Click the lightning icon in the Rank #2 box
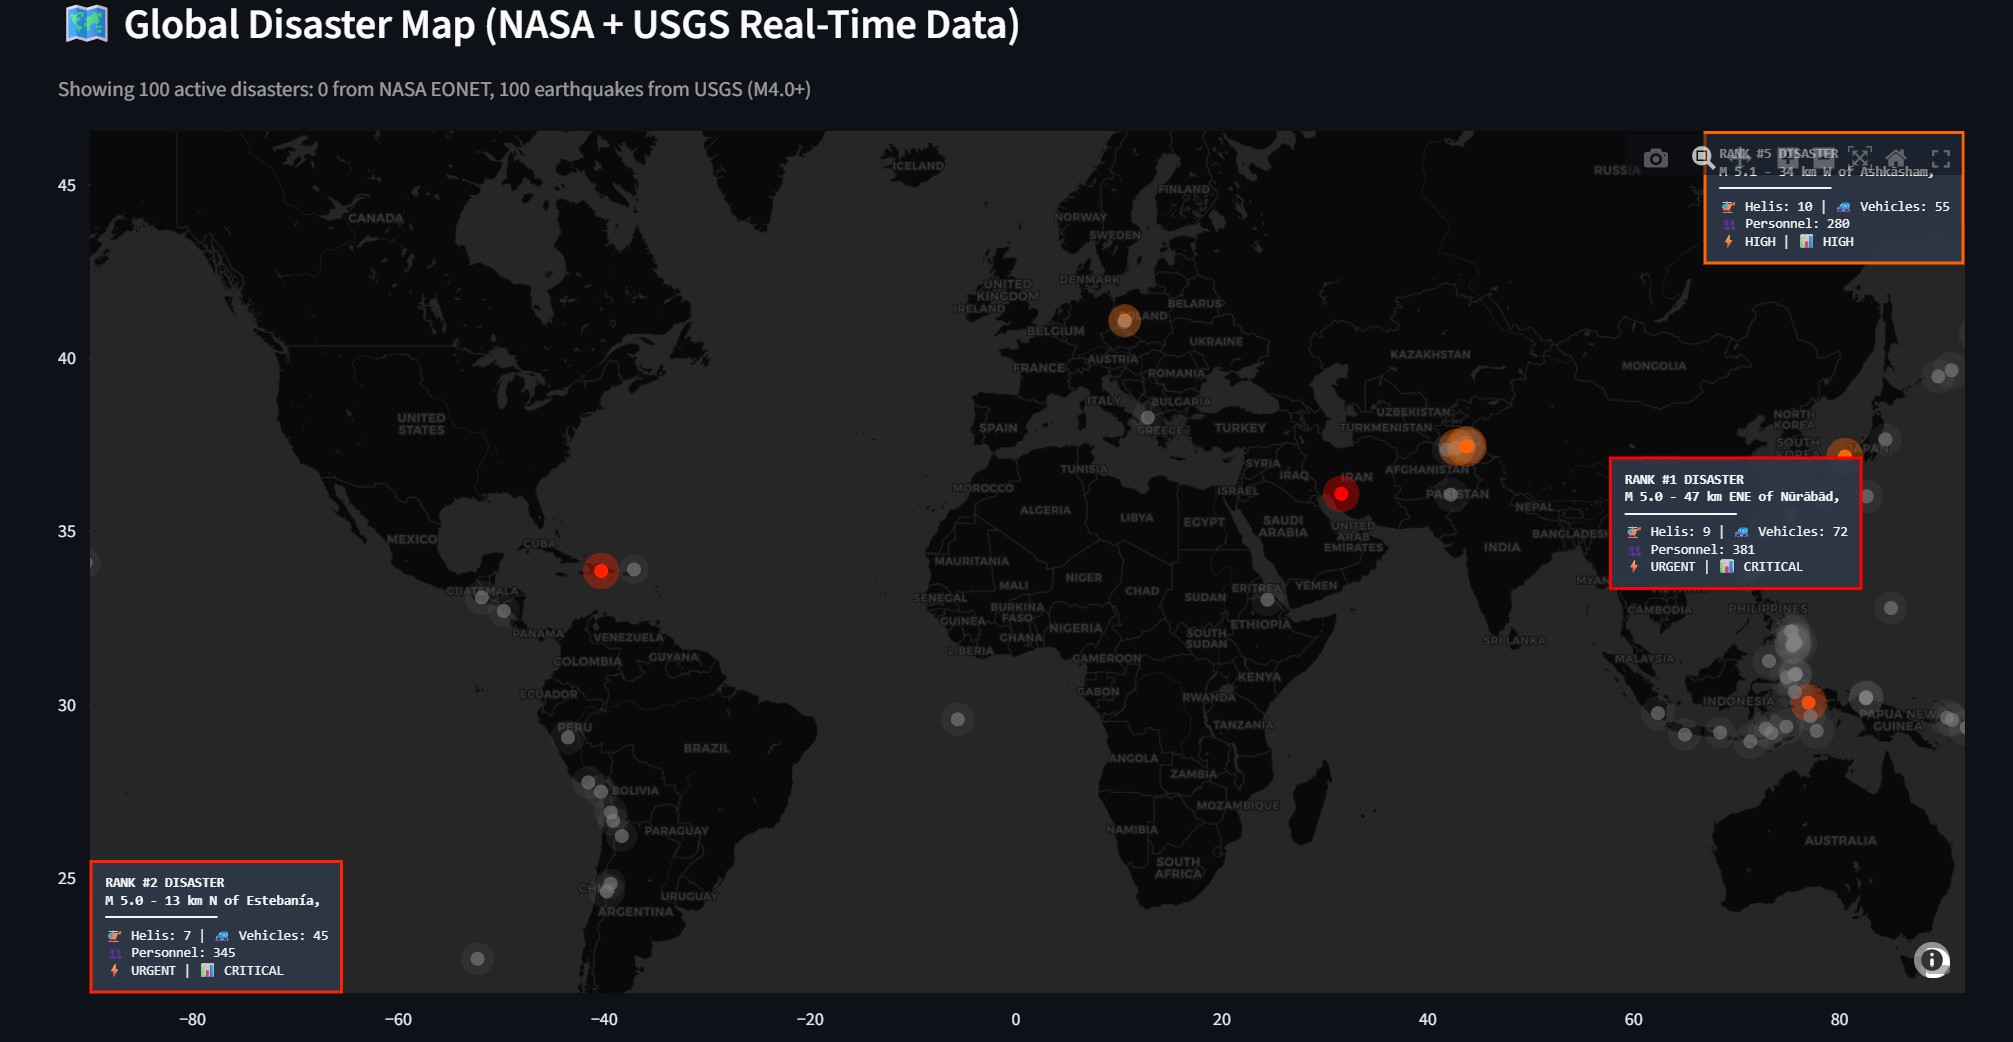The height and width of the screenshot is (1042, 2013). click(x=115, y=971)
